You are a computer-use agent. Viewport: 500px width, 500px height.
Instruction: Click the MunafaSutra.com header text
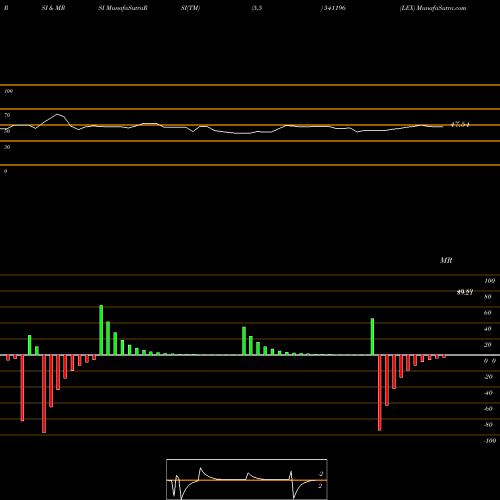pos(441,8)
